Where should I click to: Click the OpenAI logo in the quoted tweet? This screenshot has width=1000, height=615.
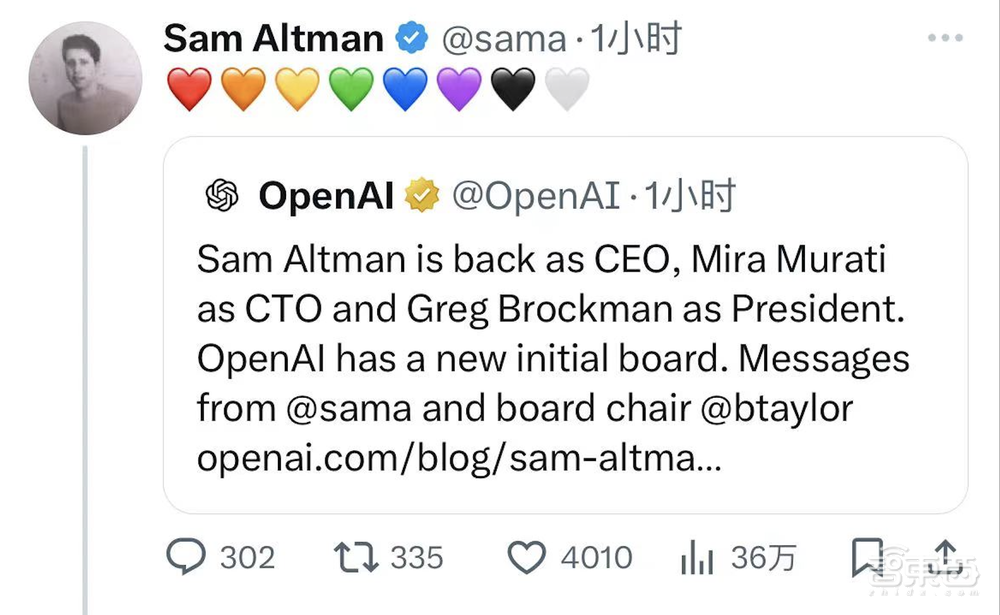coord(220,195)
